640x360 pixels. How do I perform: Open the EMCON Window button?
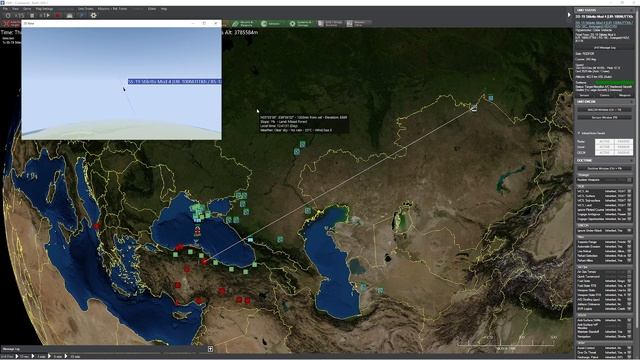click(604, 110)
